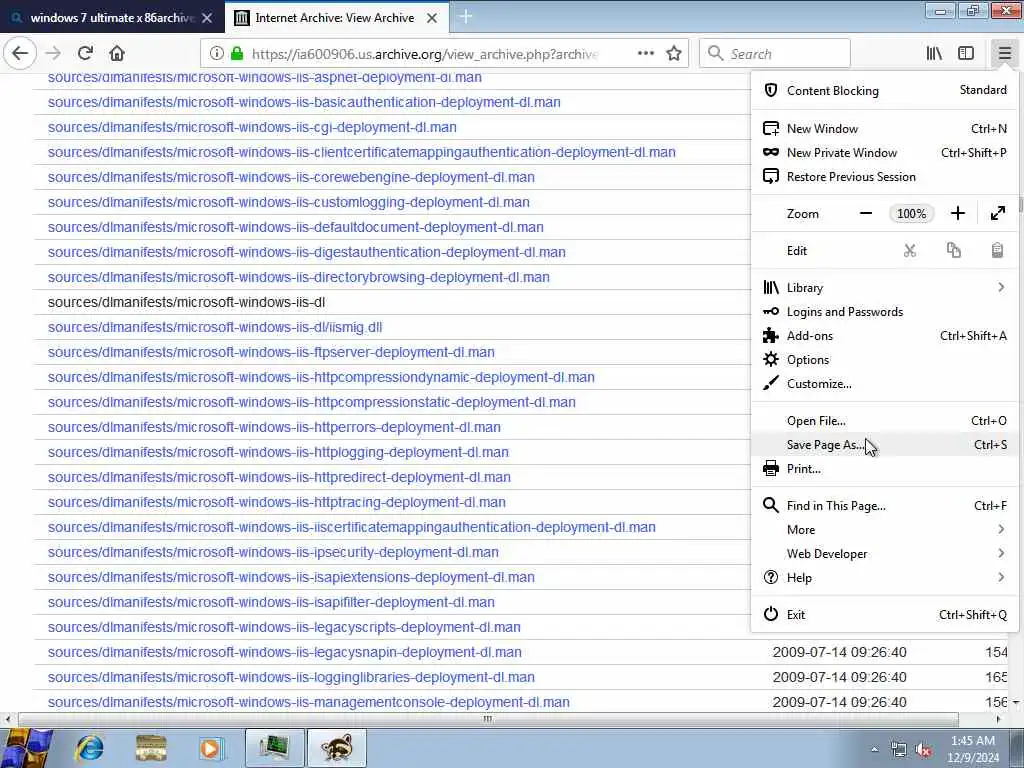Open a new tab with plus button
Screen dimensions: 1024x768
[466, 17]
